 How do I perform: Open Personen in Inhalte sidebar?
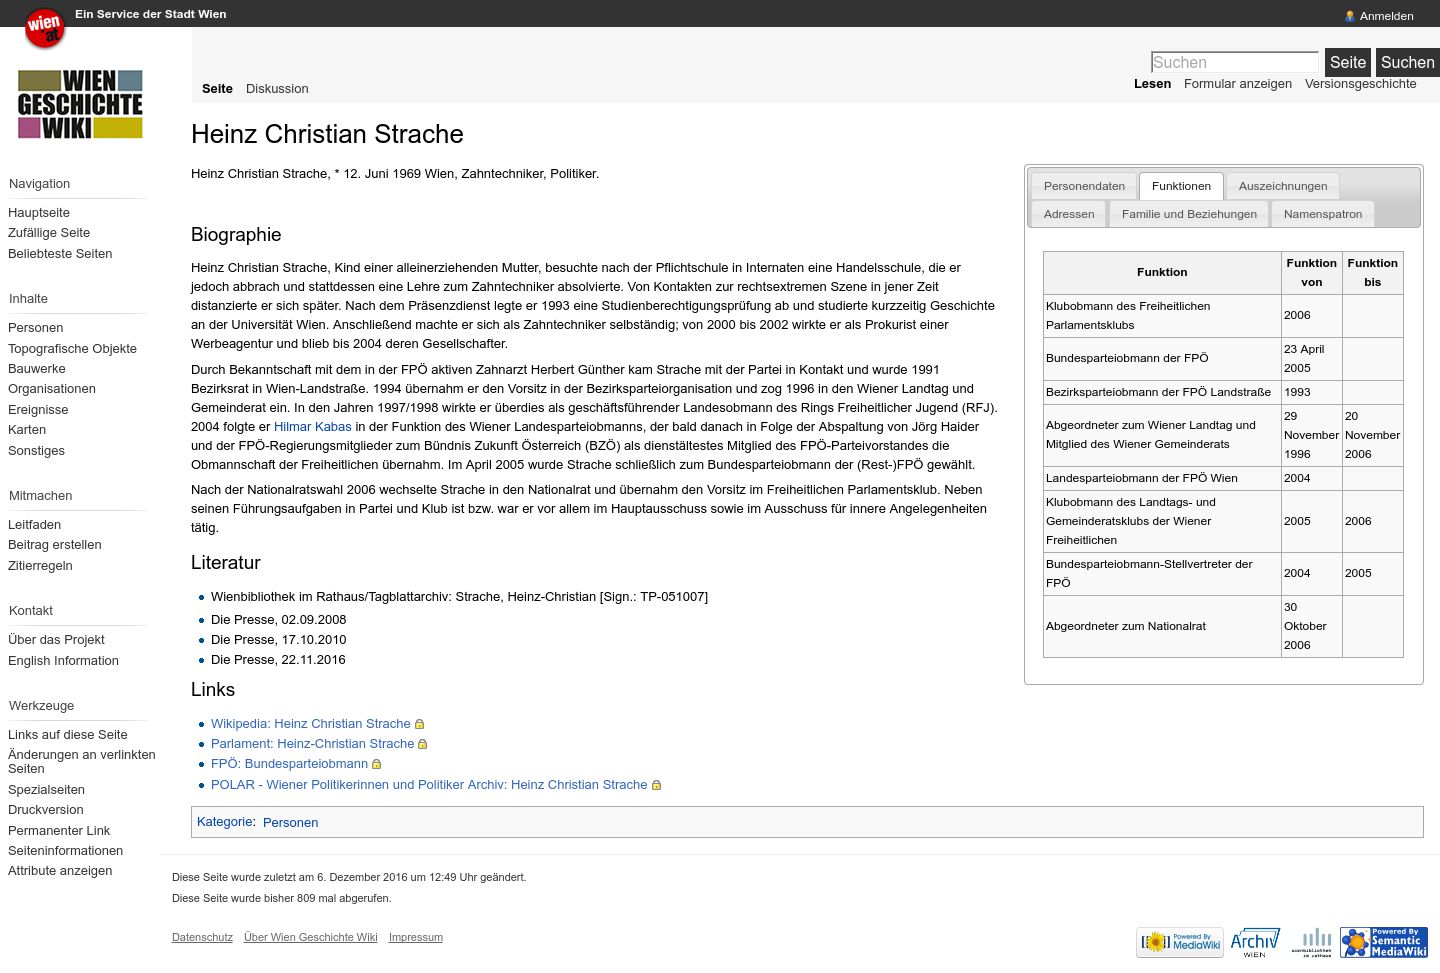point(35,328)
